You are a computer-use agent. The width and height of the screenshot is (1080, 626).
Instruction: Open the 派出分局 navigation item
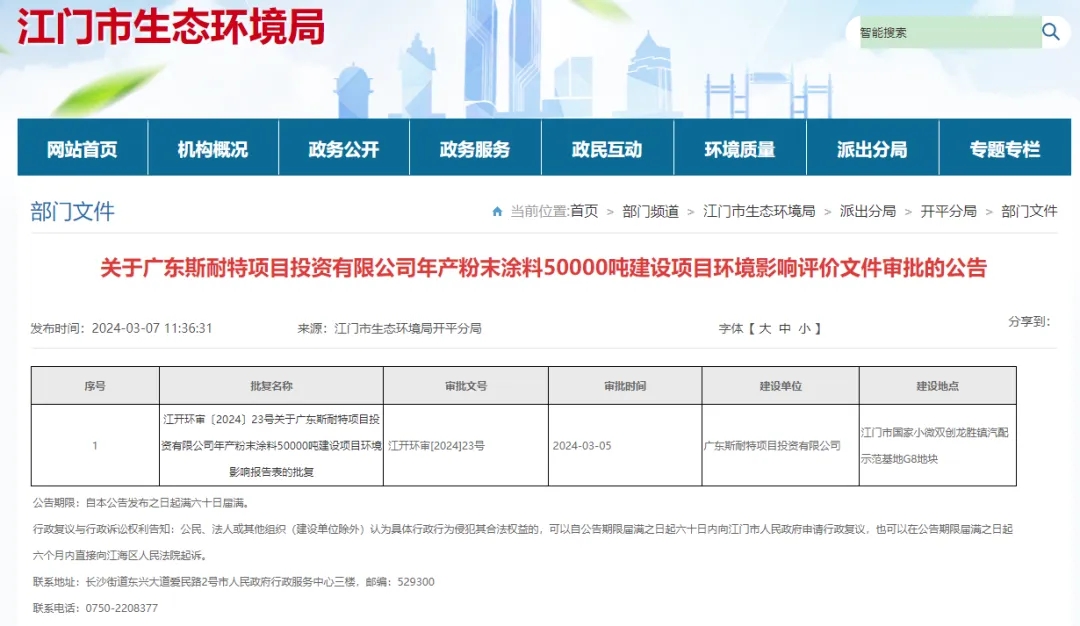coord(872,149)
